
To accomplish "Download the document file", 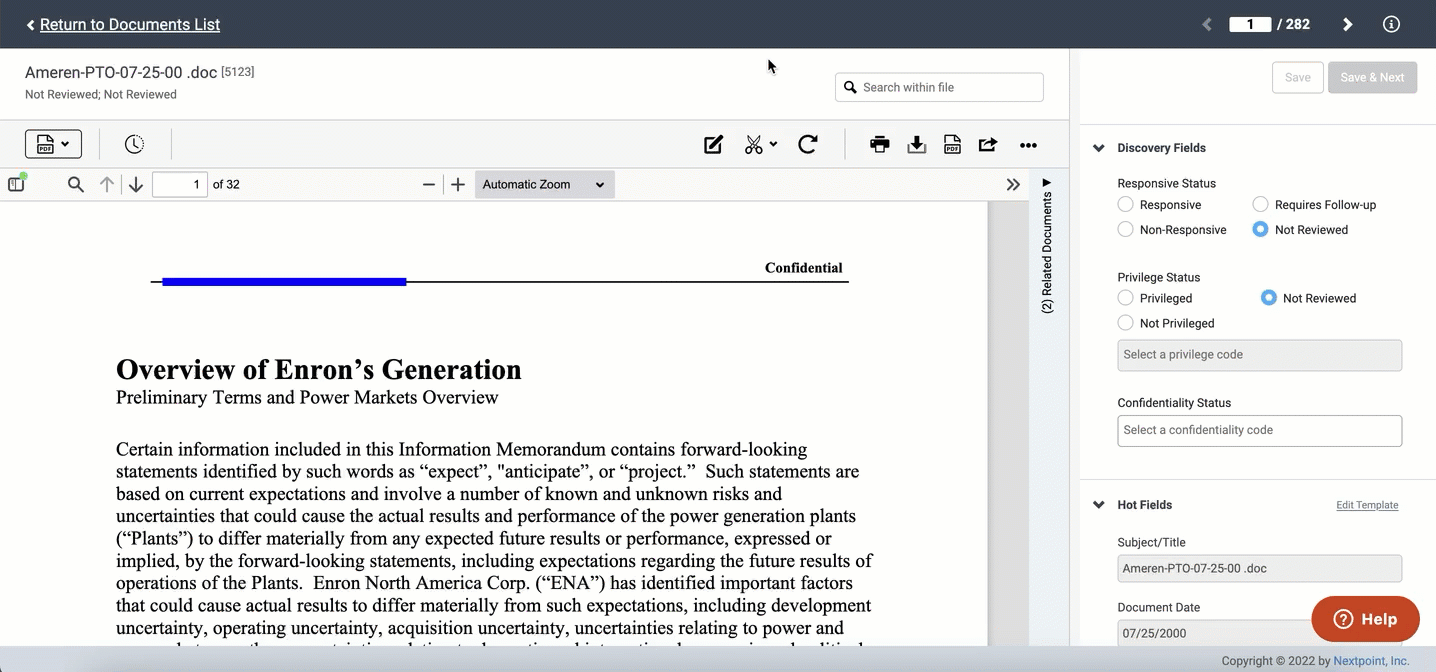I will [x=916, y=145].
